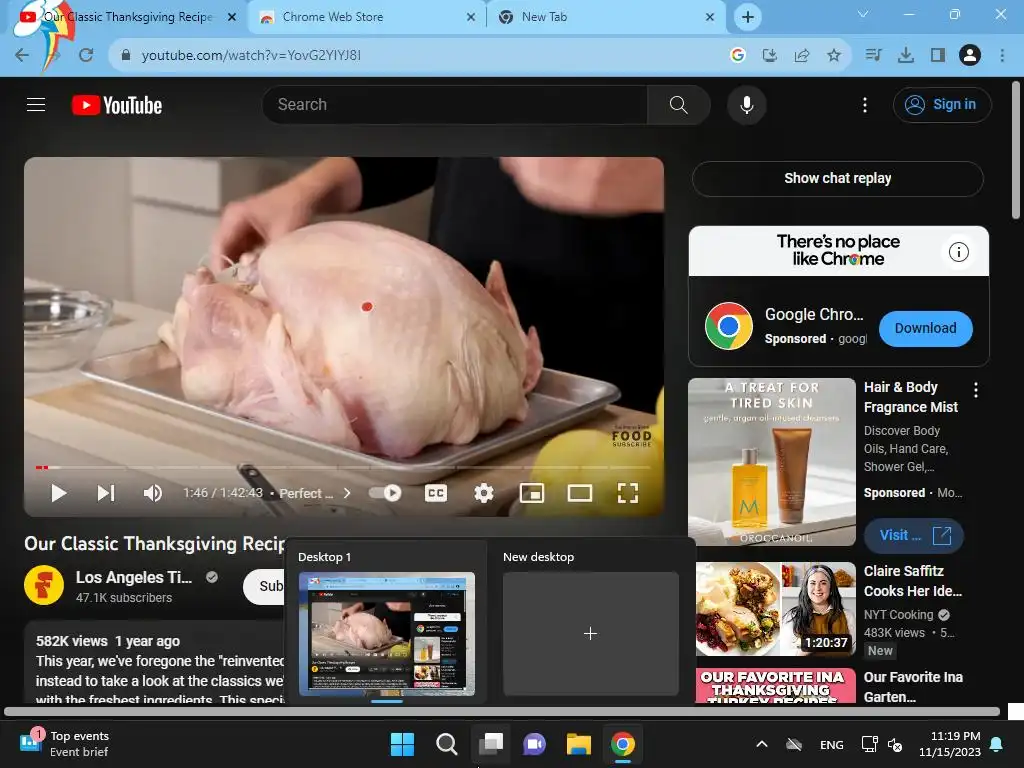Click the YouTube search magnifier button
The height and width of the screenshot is (768, 1024).
pyautogui.click(x=679, y=104)
